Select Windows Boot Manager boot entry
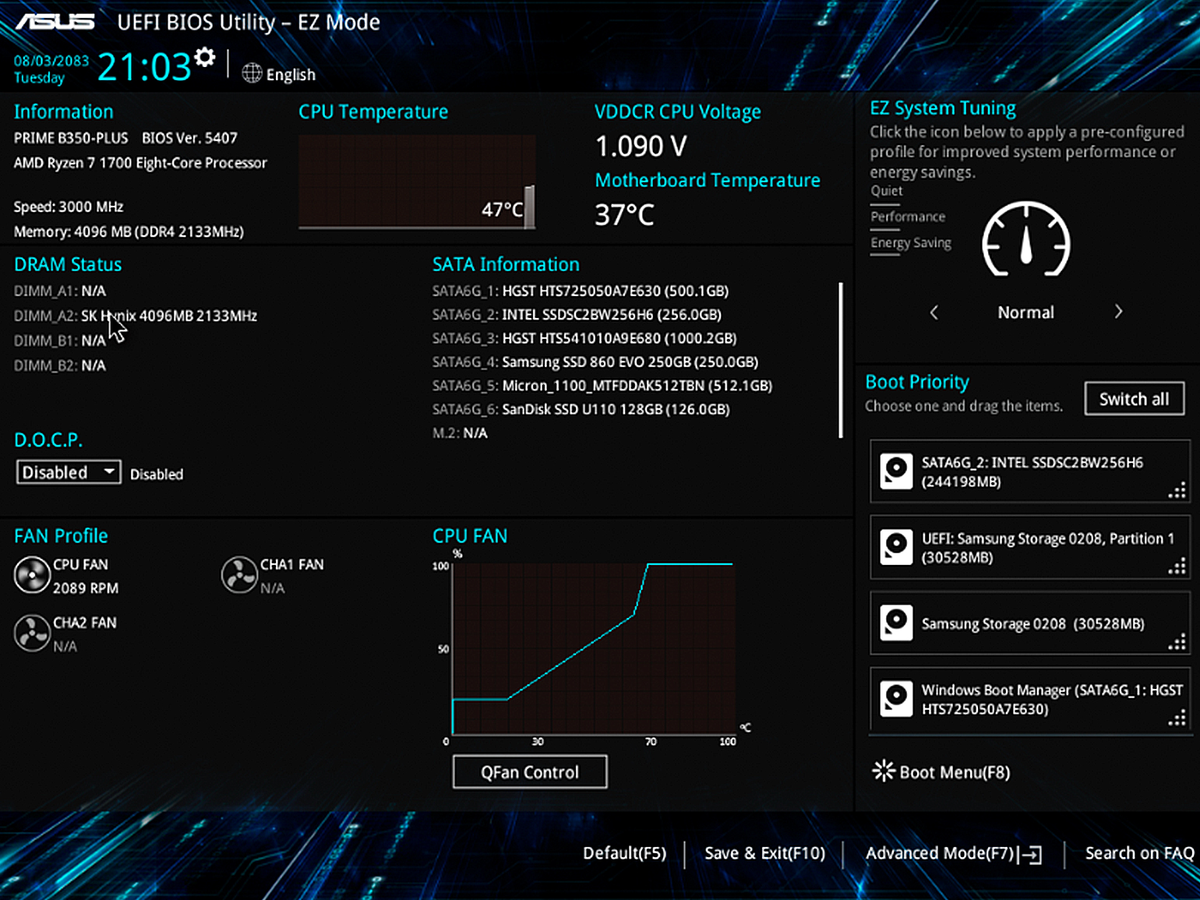1200x900 pixels. 1031,700
